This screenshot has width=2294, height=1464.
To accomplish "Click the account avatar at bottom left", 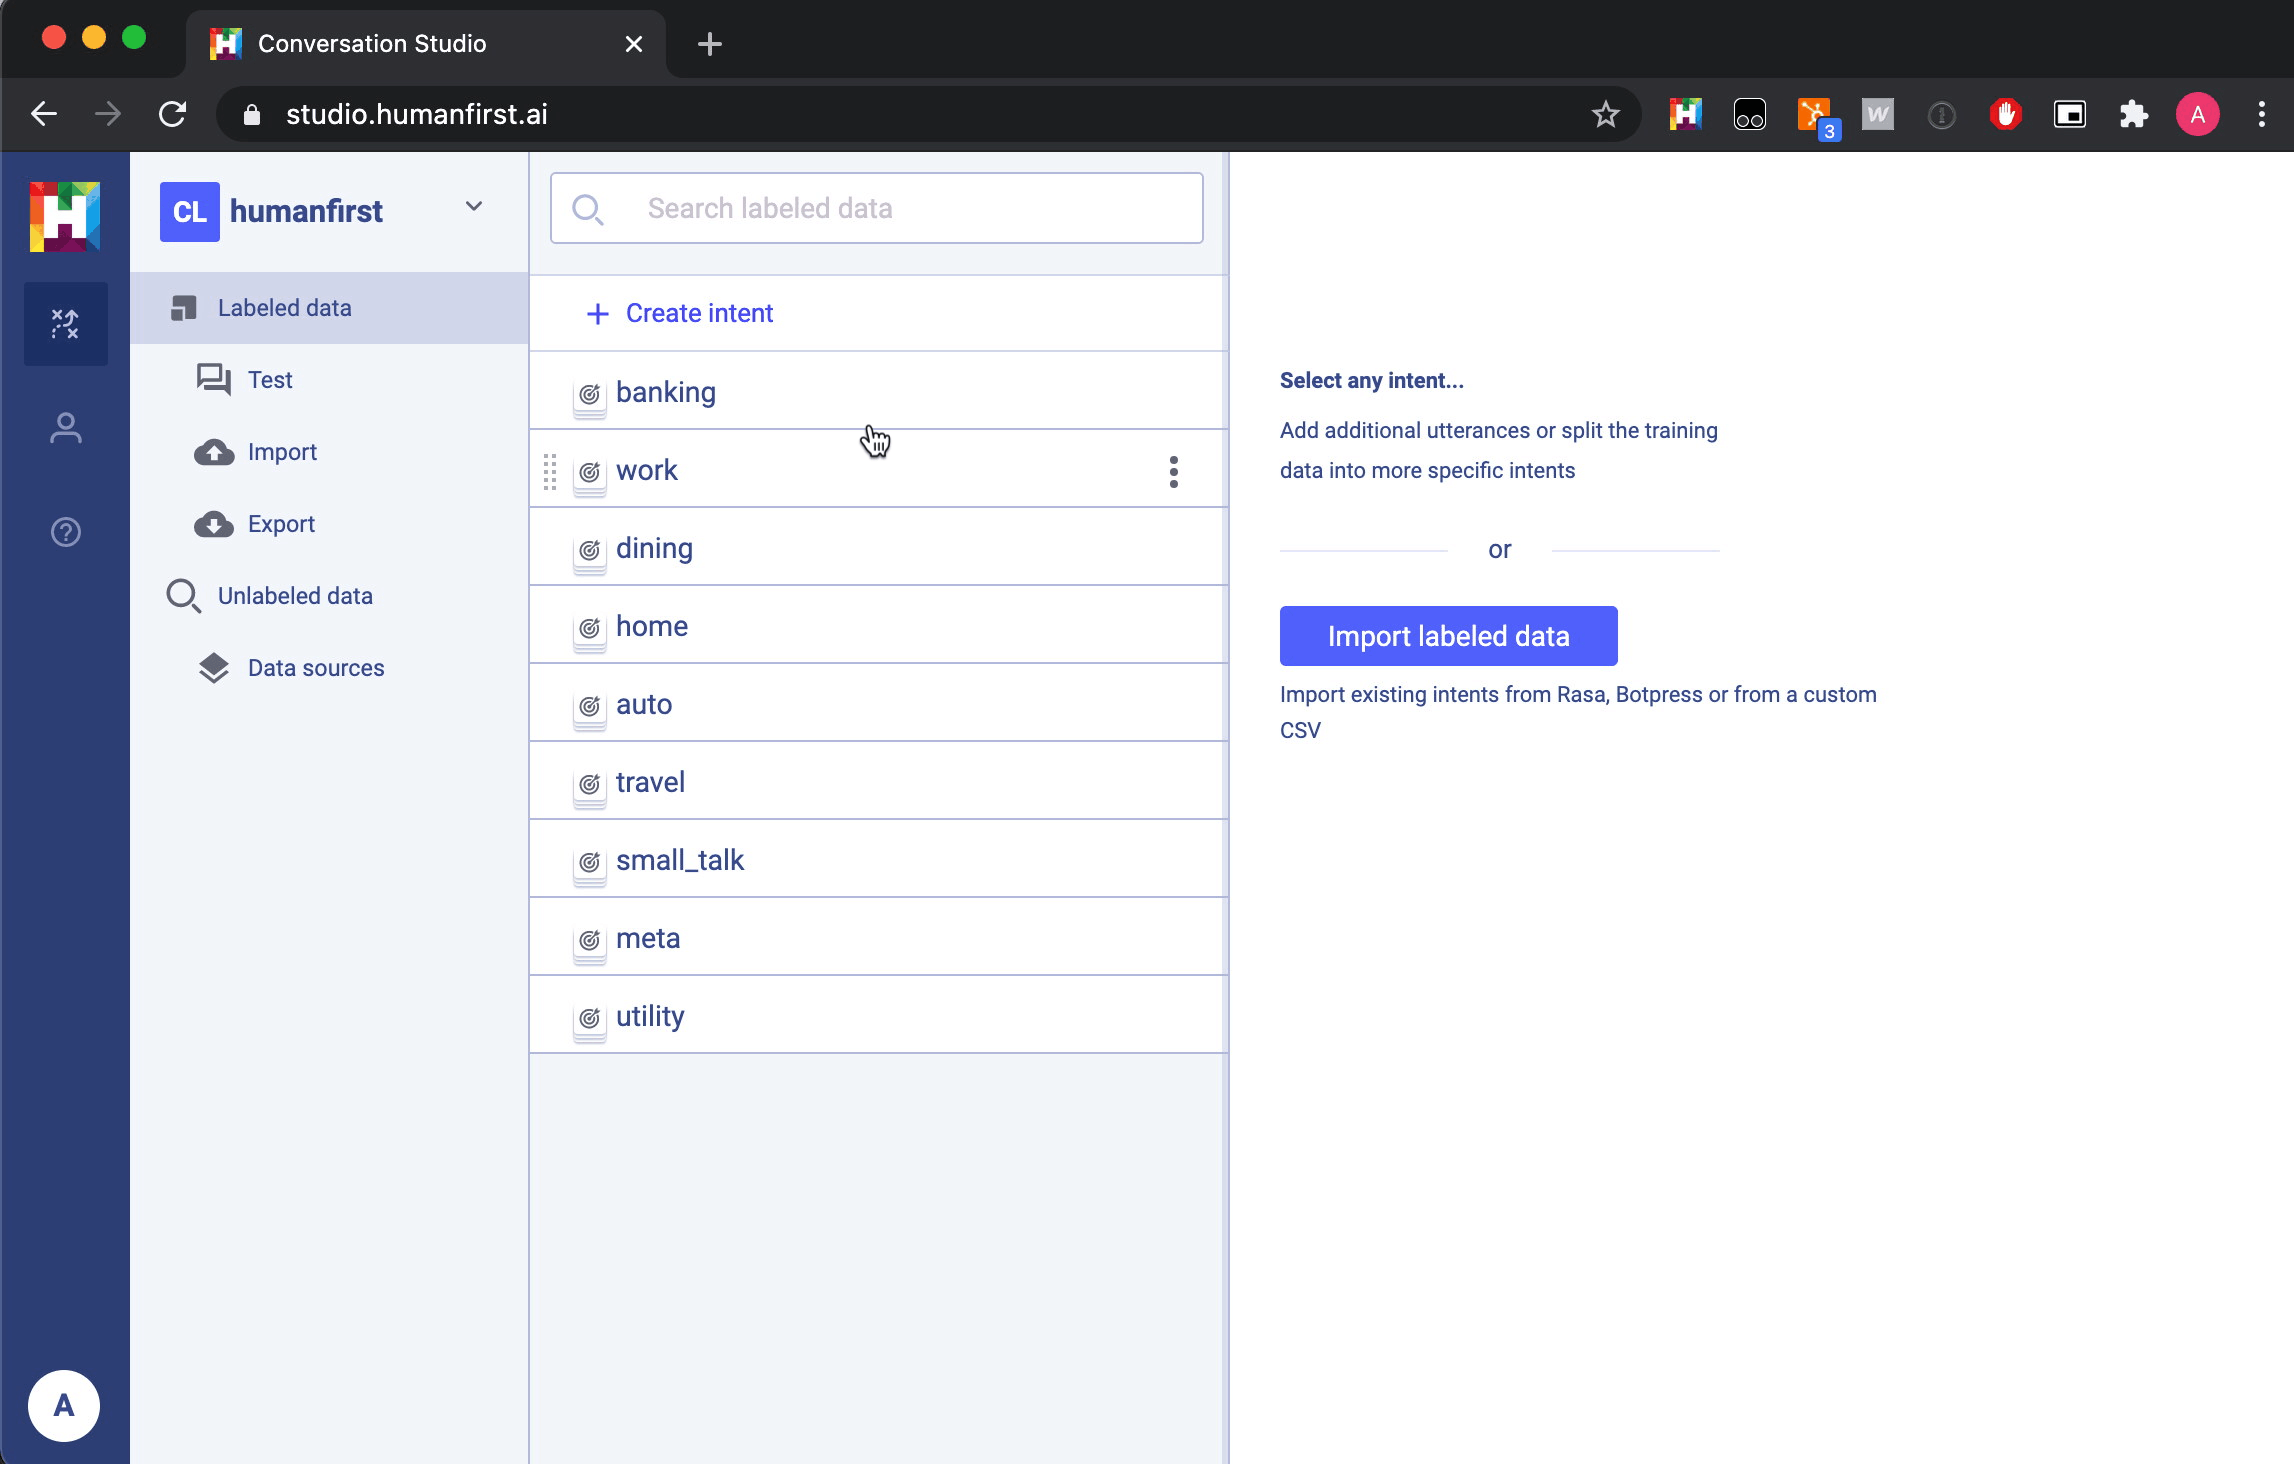I will pos(64,1405).
